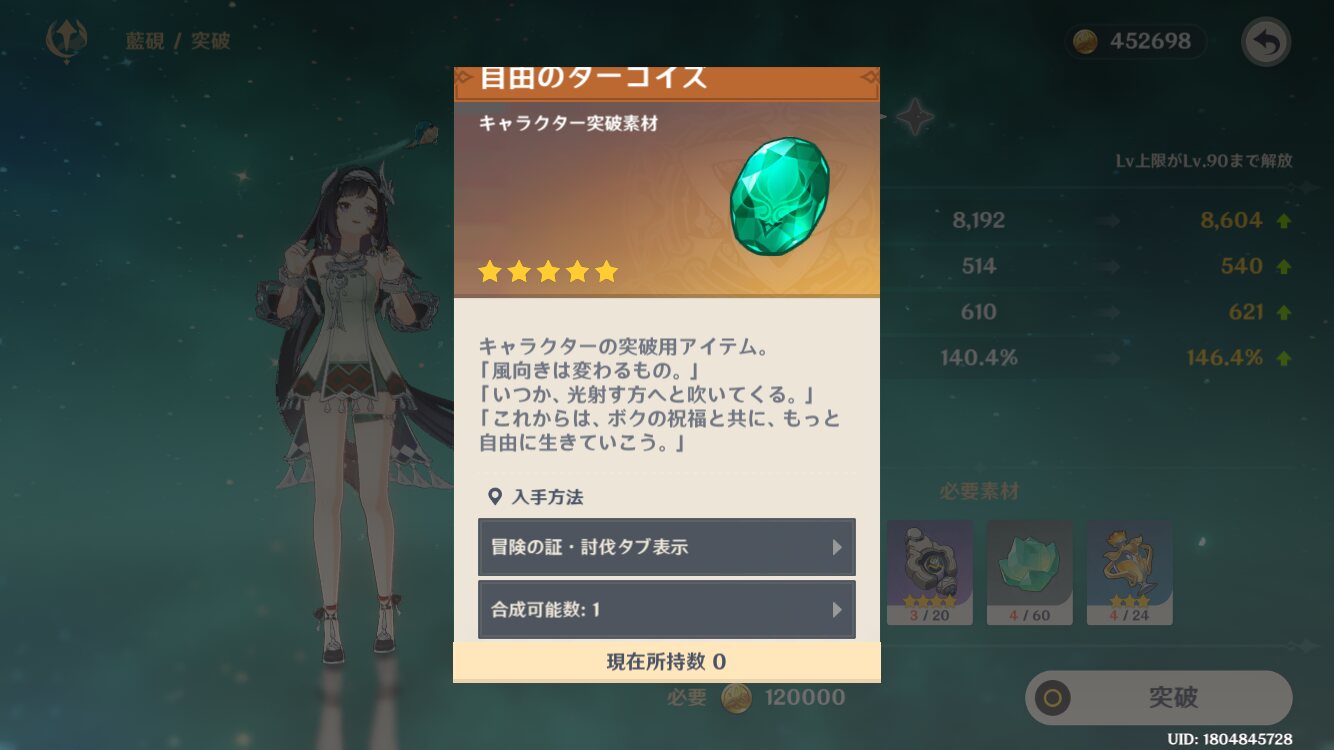Open 冒険の証・討伐タブ表示 source entry

pos(667,547)
